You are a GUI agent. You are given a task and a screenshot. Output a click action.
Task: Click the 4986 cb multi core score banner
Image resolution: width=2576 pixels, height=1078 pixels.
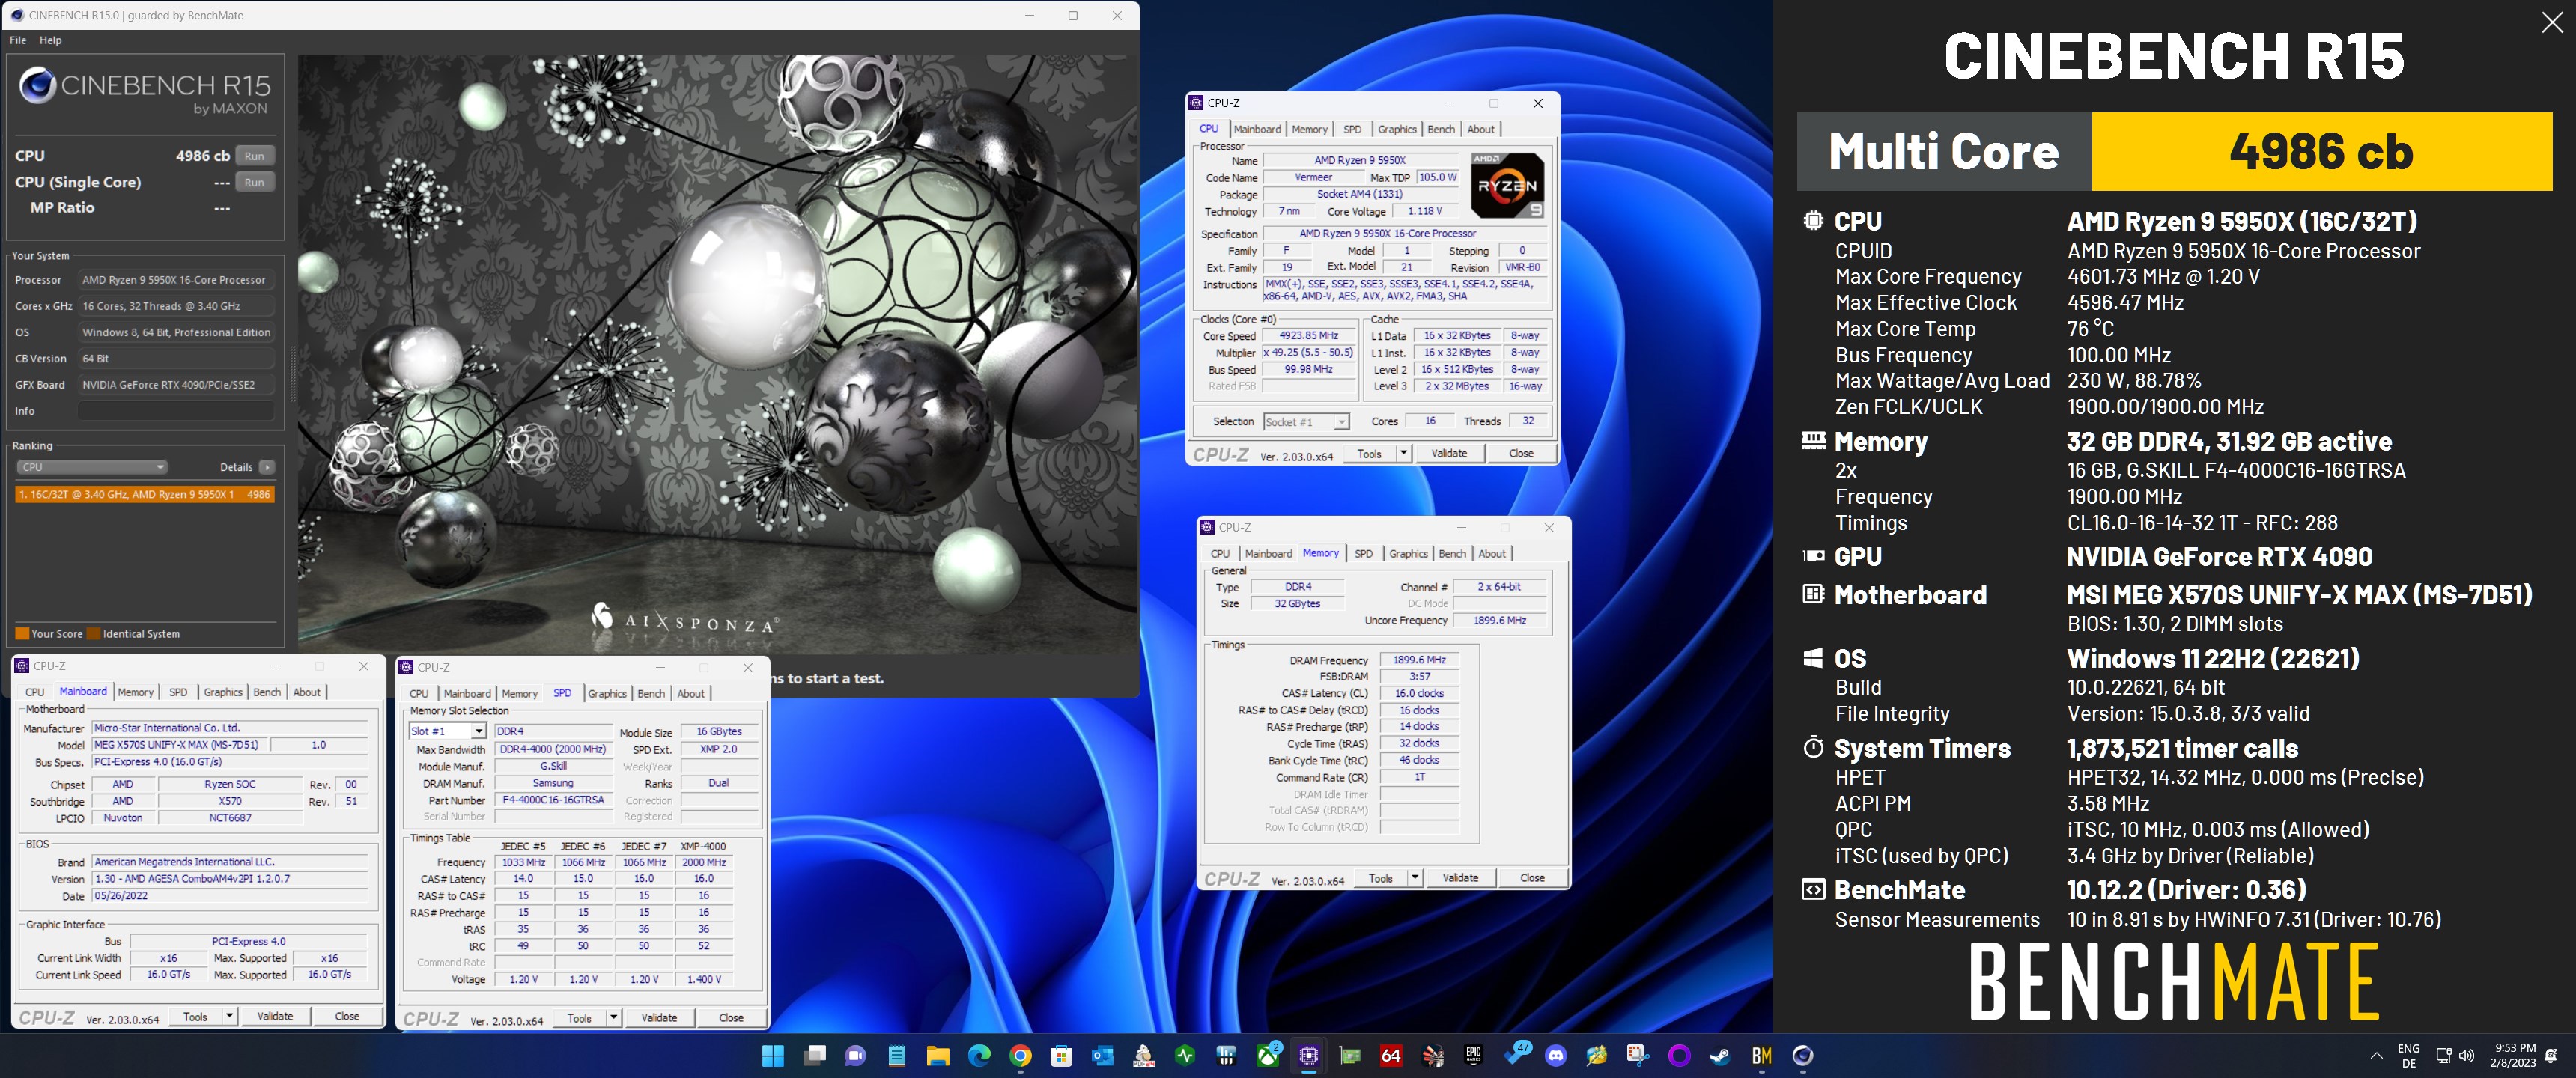[x=2321, y=151]
